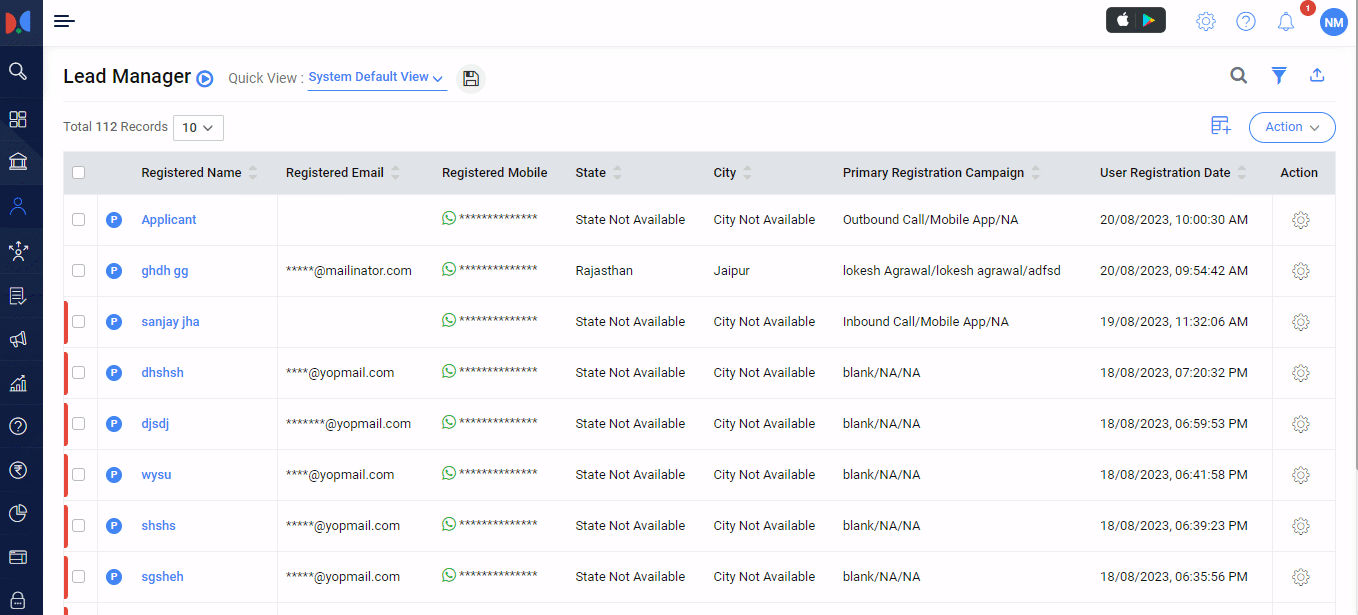Click the Rajasthan state cell
This screenshot has height=615, width=1358.
[604, 271]
